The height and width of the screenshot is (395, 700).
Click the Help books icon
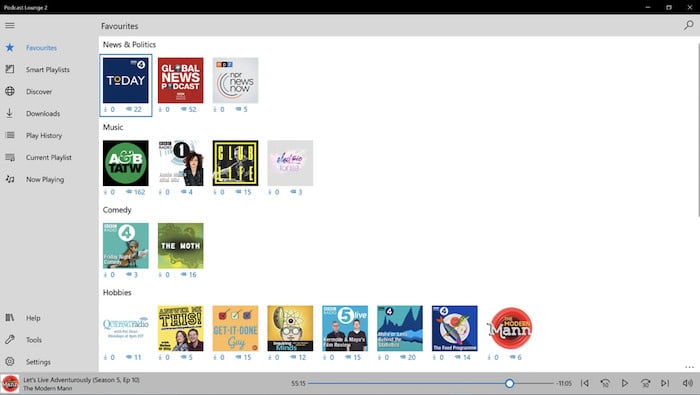click(10, 317)
